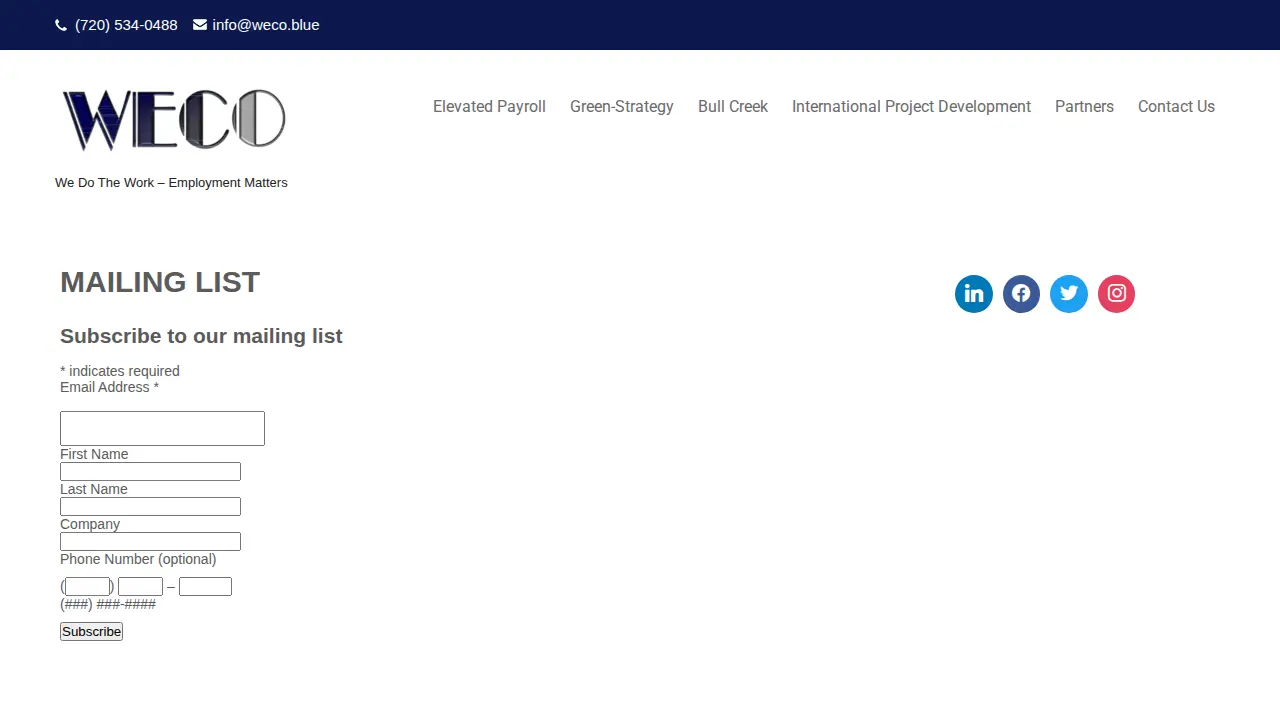Focus the Email Address input field
Image resolution: width=1280 pixels, height=720 pixels.
(x=162, y=428)
